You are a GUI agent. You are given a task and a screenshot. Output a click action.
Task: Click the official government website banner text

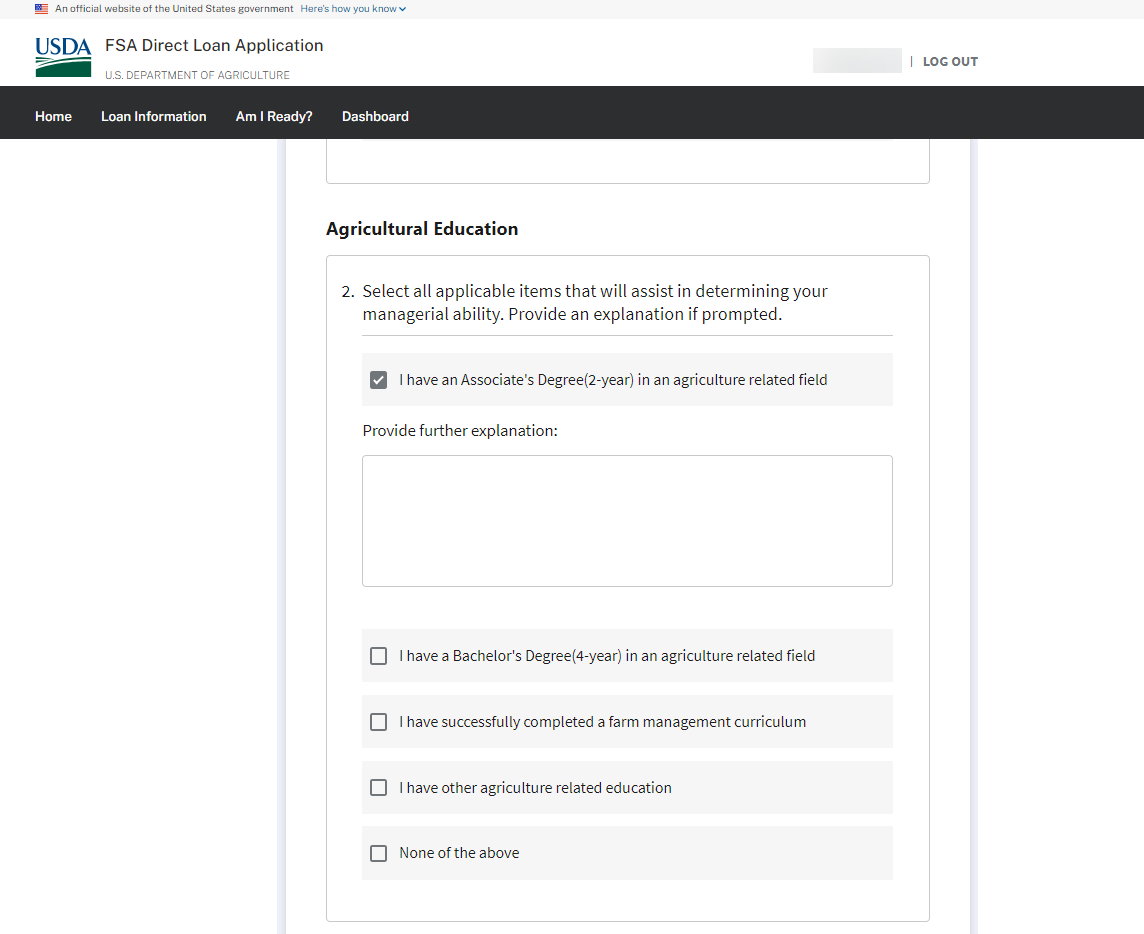tap(174, 9)
